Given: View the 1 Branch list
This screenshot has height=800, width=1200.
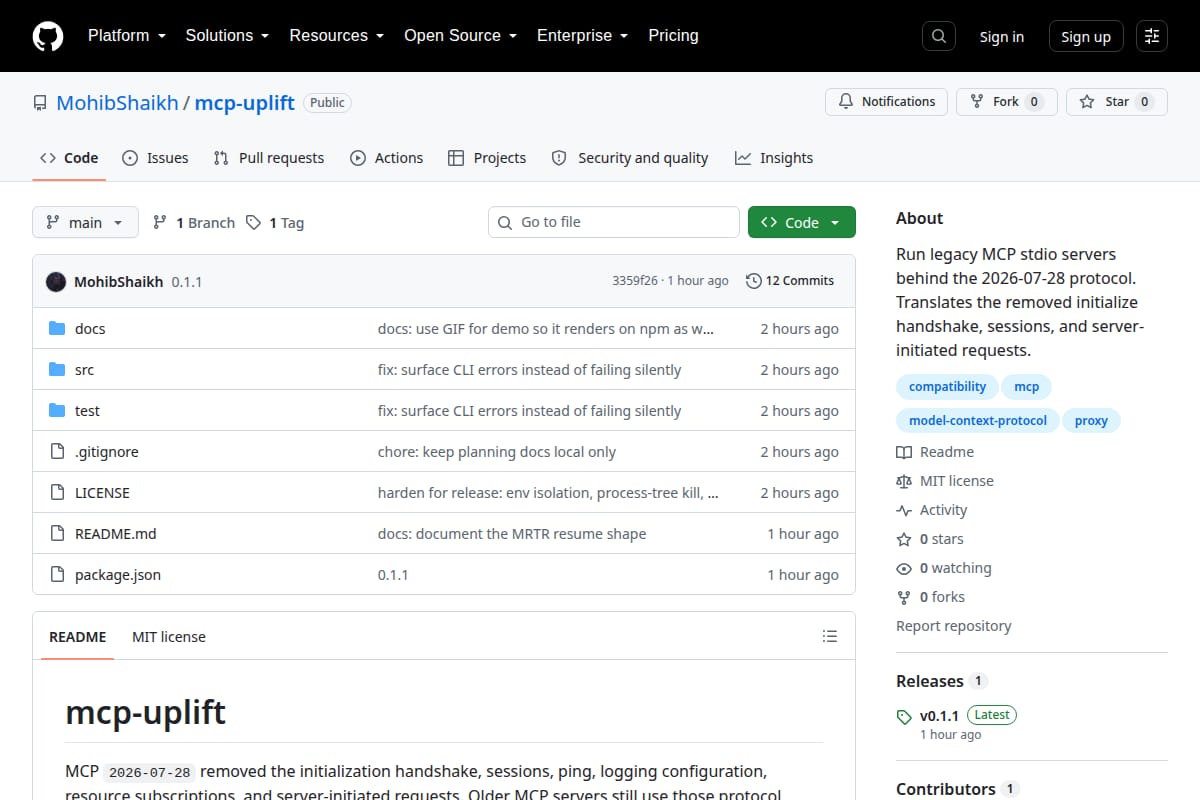Looking at the screenshot, I should point(193,223).
